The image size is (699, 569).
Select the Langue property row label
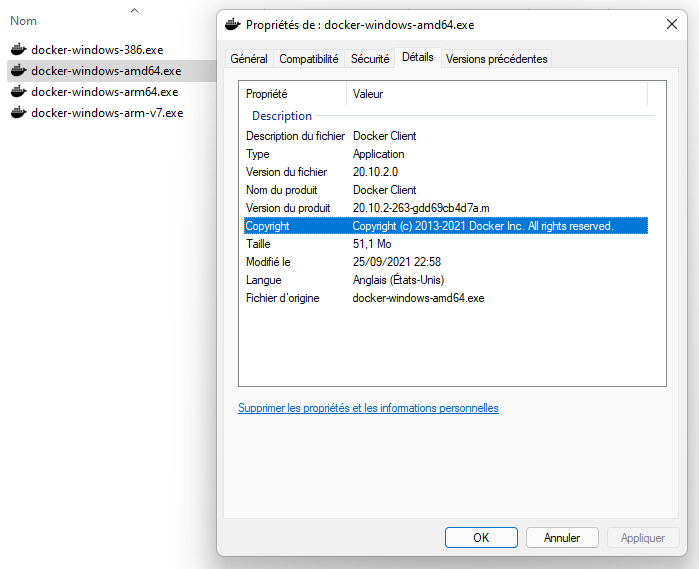[263, 280]
